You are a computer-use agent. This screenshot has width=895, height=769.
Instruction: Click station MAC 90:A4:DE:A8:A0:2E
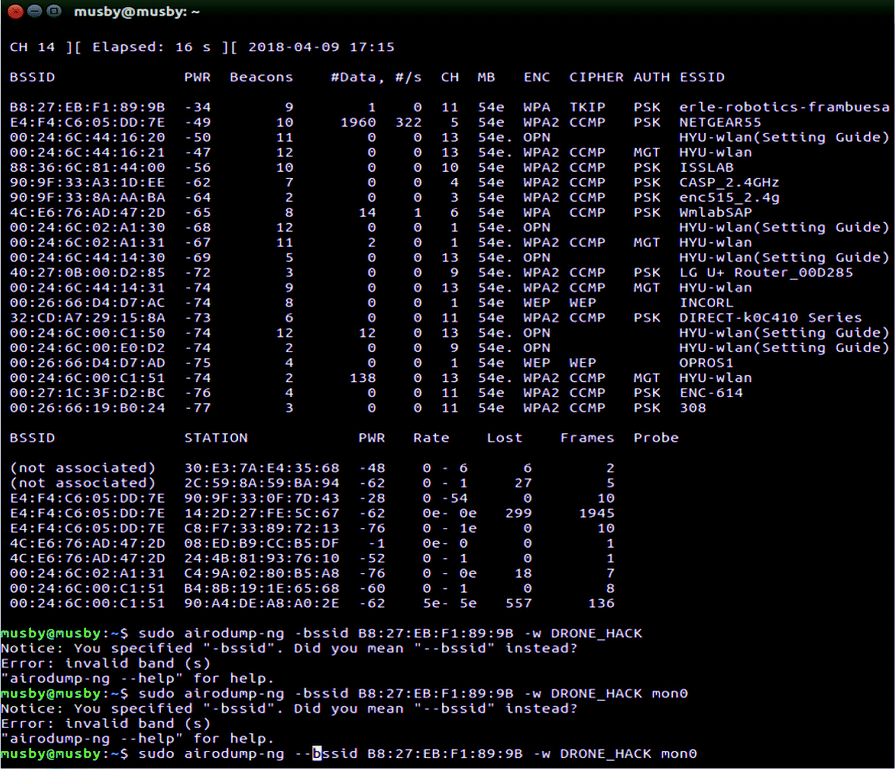261,603
